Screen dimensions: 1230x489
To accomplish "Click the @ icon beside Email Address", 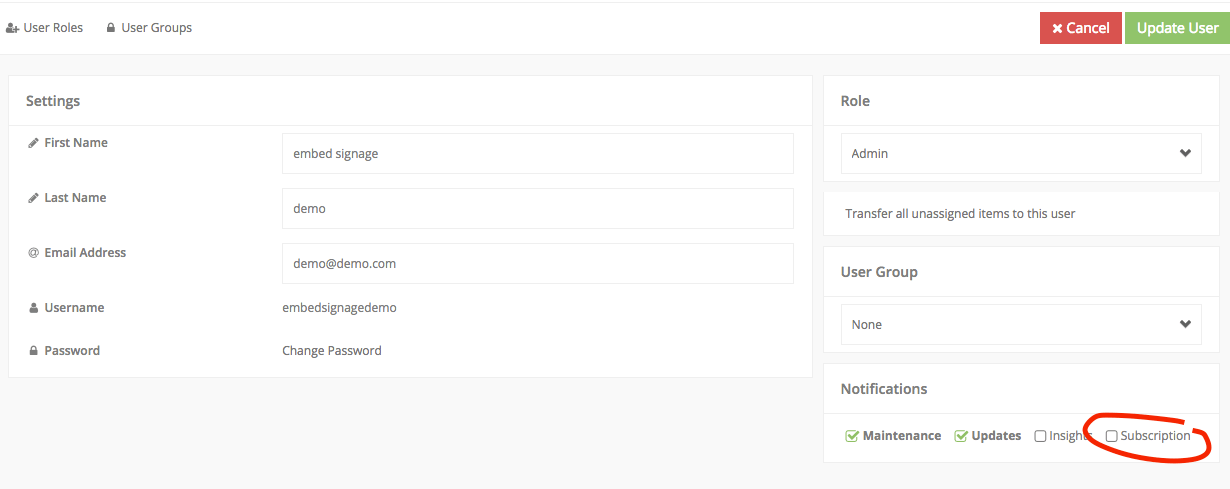I will tap(33, 253).
